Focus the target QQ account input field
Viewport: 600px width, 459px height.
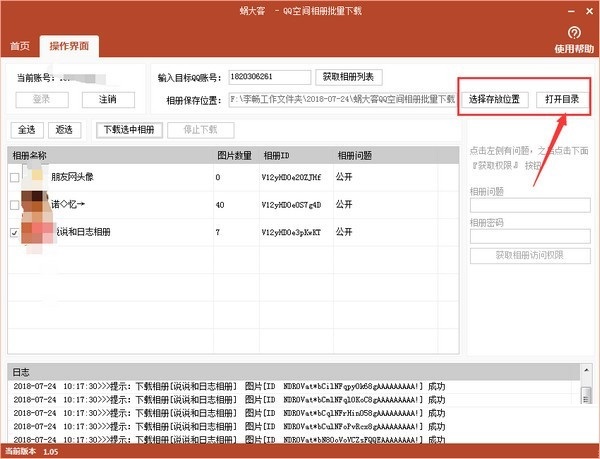tap(270, 77)
